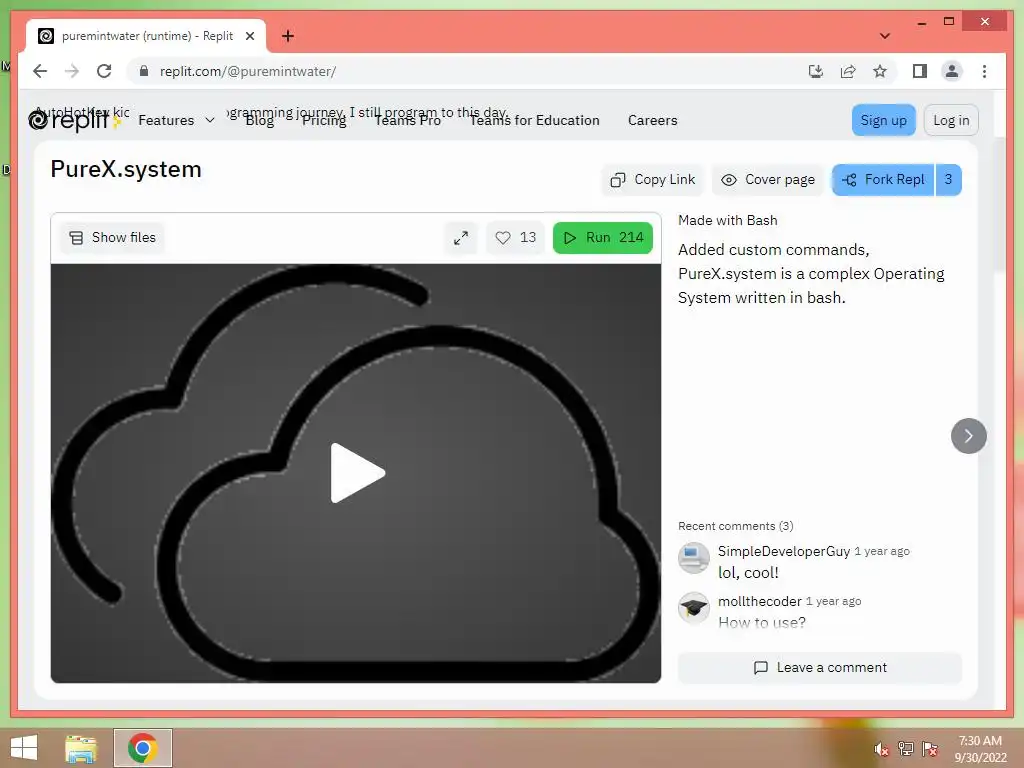This screenshot has width=1024, height=768.
Task: Click the browser forward arrow
Action: 72,71
